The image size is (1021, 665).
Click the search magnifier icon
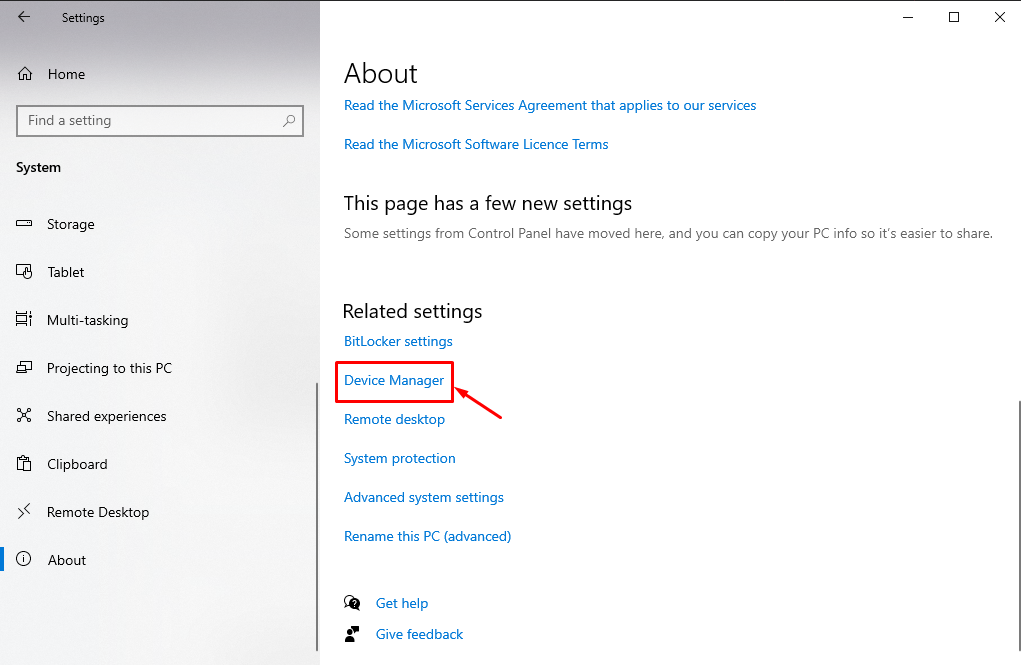289,120
